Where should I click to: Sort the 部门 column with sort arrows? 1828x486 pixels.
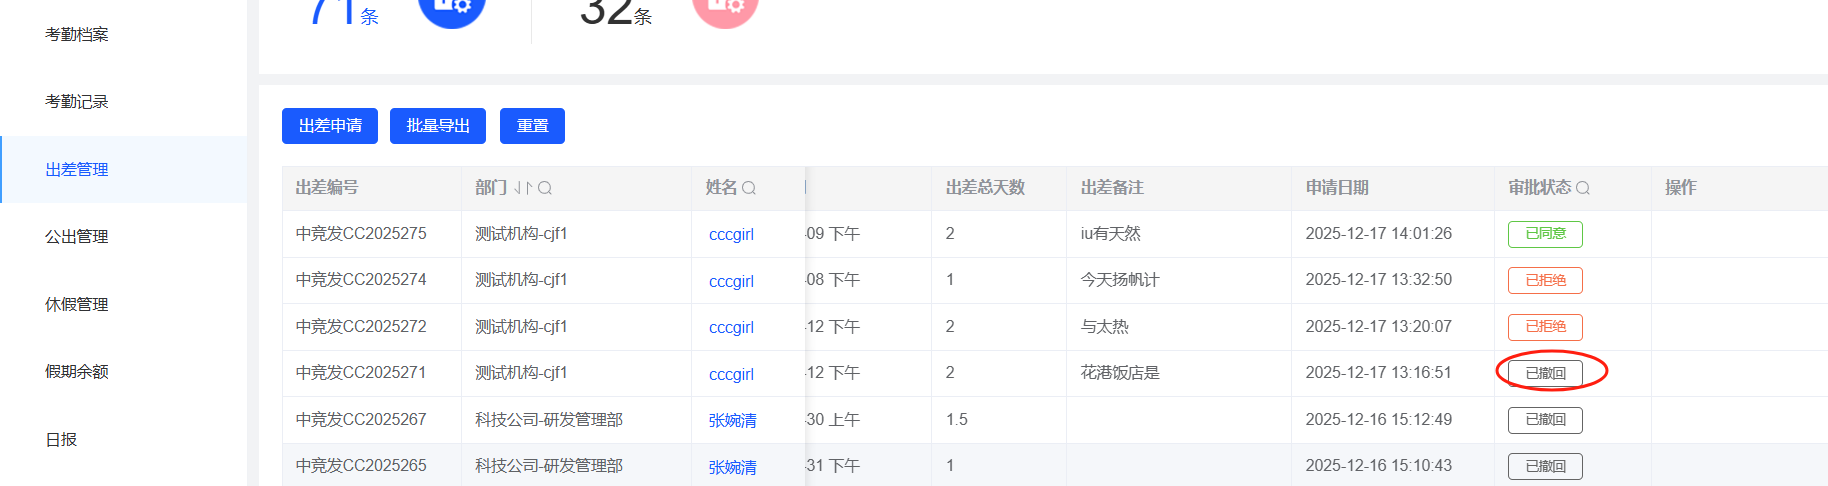click(523, 188)
